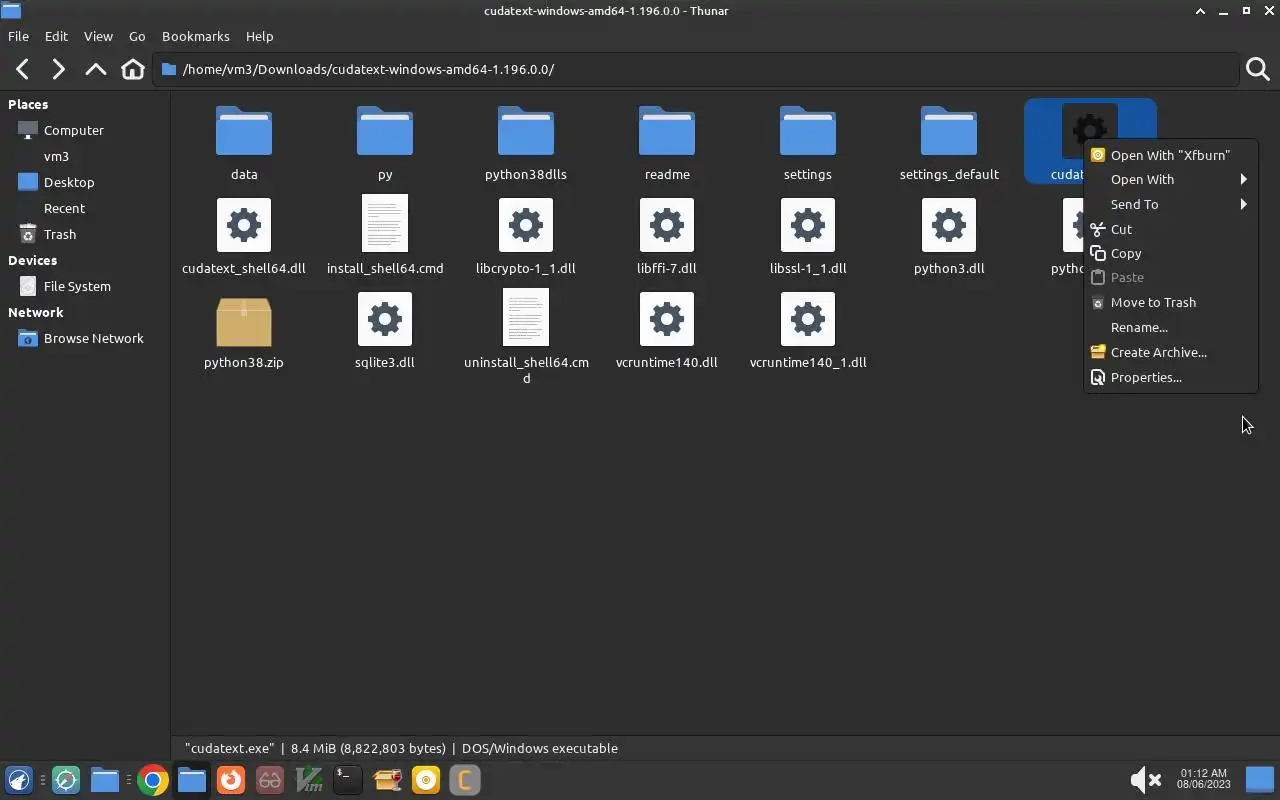Open the Go menu
1280x800 pixels.
137,36
